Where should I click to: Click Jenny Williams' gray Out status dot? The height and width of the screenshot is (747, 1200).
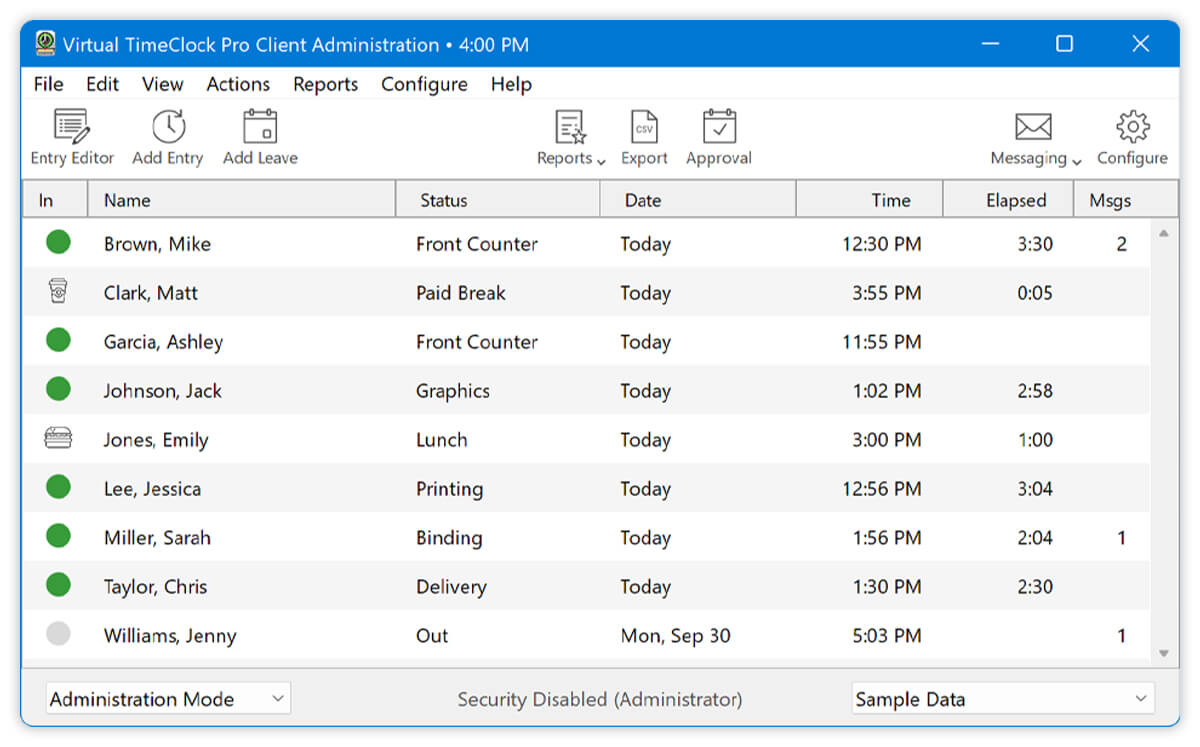(57, 635)
